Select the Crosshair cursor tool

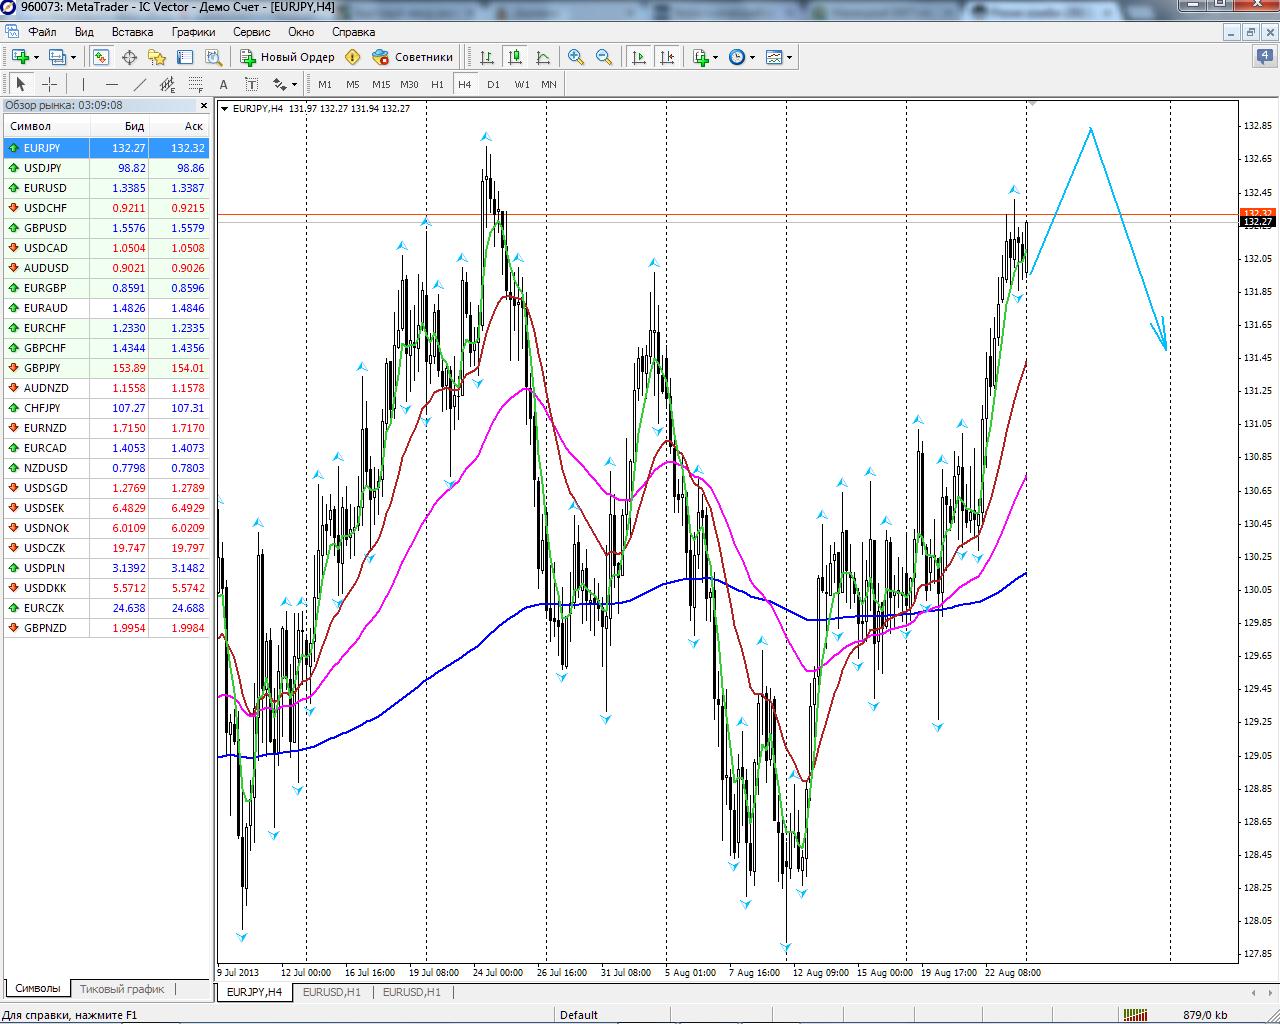tap(49, 85)
